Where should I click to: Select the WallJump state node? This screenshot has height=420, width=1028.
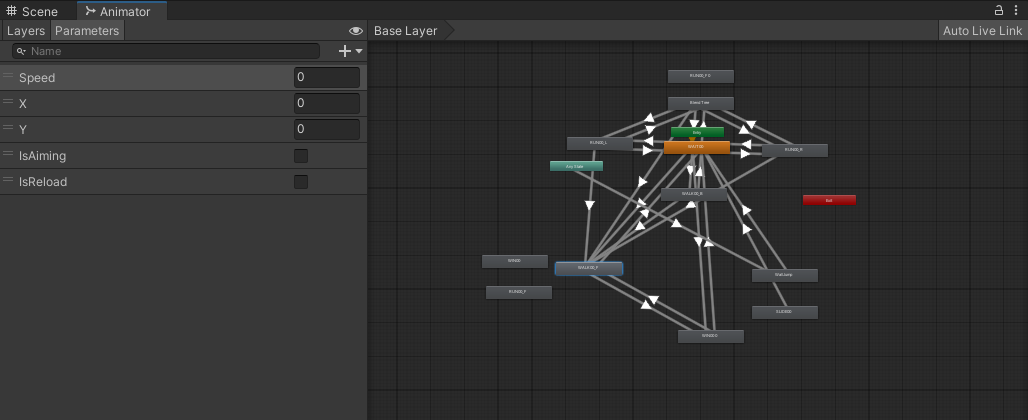click(784, 275)
